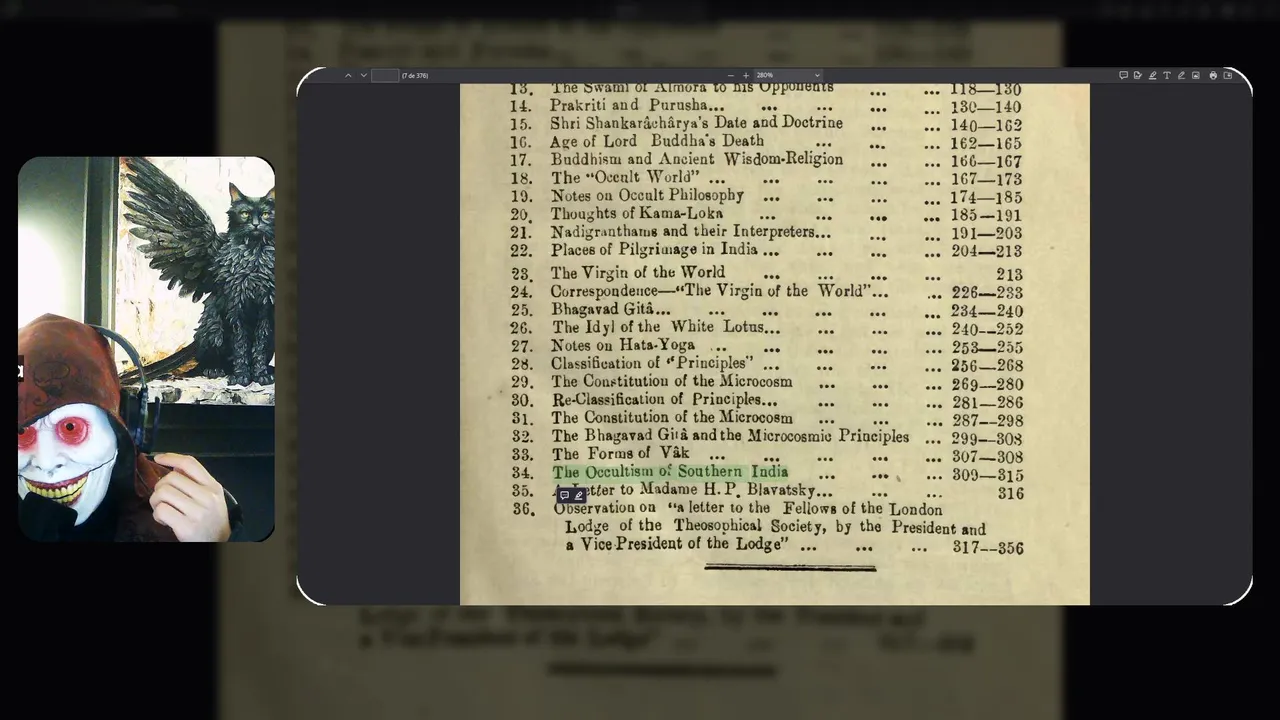Go to the previous page with the up arrow
The image size is (1280, 720).
click(x=348, y=75)
